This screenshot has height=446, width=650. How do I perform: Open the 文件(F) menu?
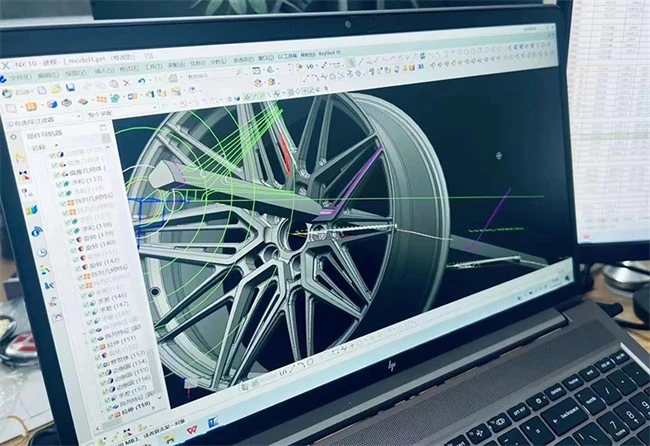(20, 77)
